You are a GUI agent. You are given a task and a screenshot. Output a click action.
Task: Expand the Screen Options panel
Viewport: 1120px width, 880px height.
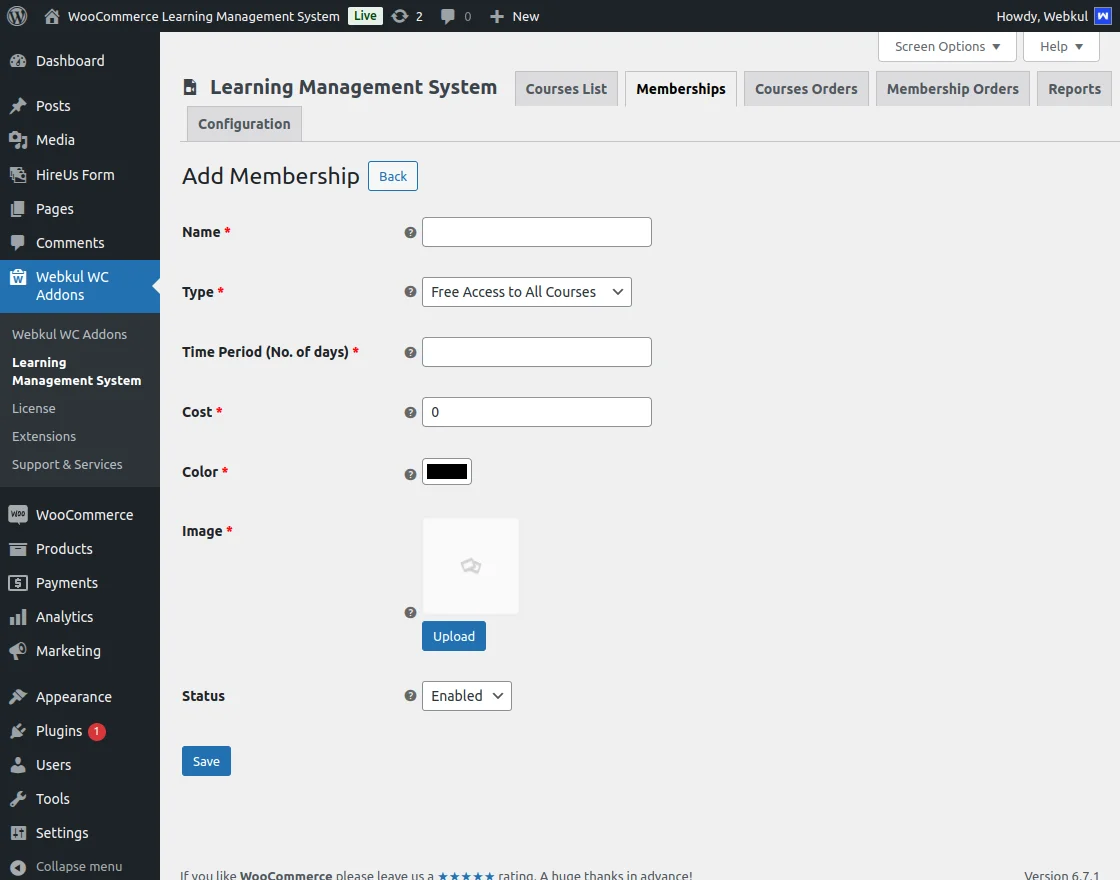(946, 46)
